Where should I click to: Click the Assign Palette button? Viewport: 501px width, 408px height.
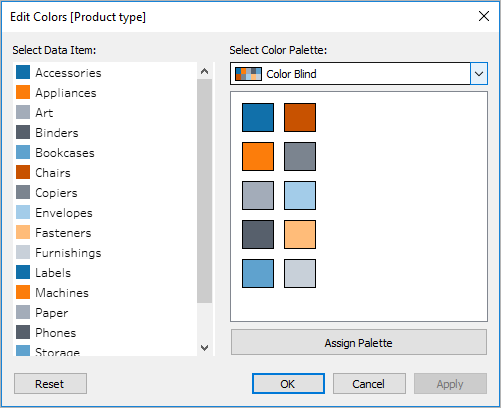click(x=359, y=343)
